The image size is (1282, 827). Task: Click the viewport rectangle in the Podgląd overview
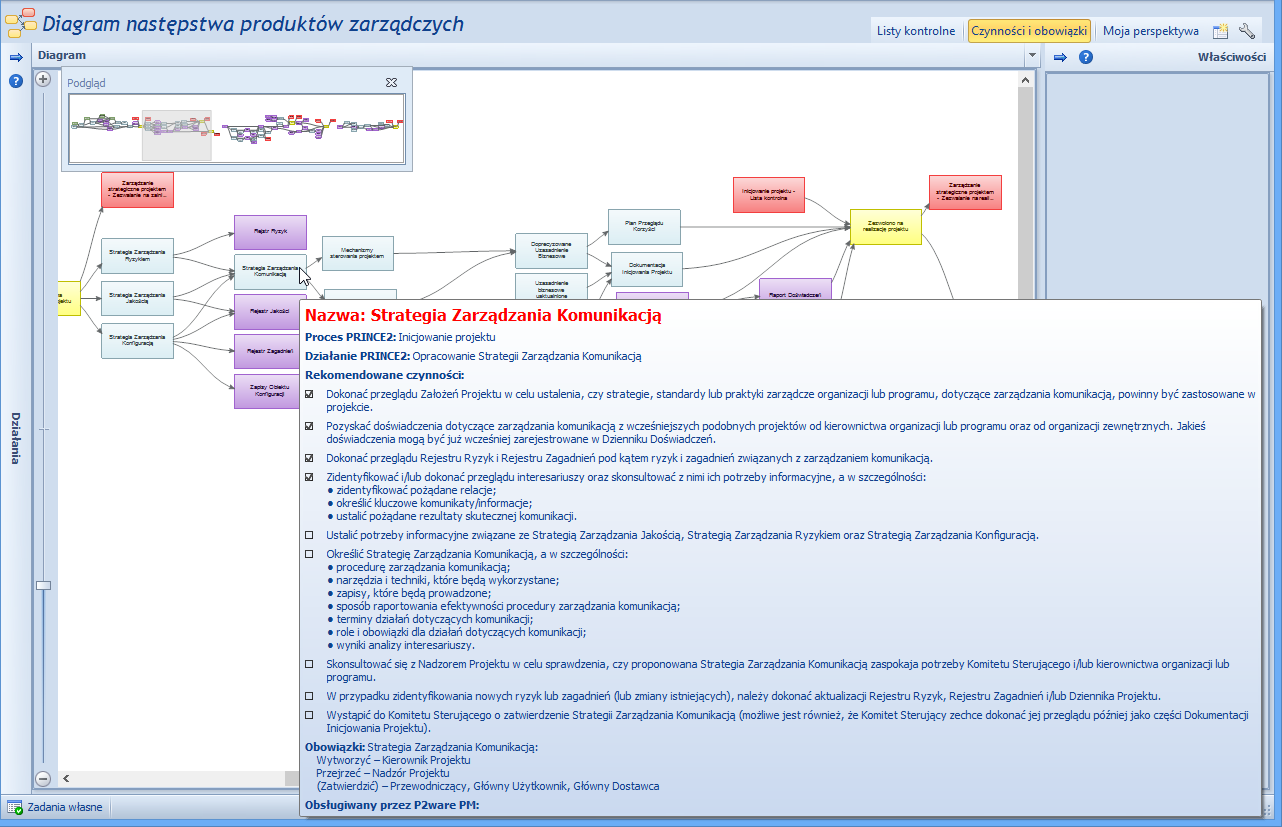coord(177,135)
